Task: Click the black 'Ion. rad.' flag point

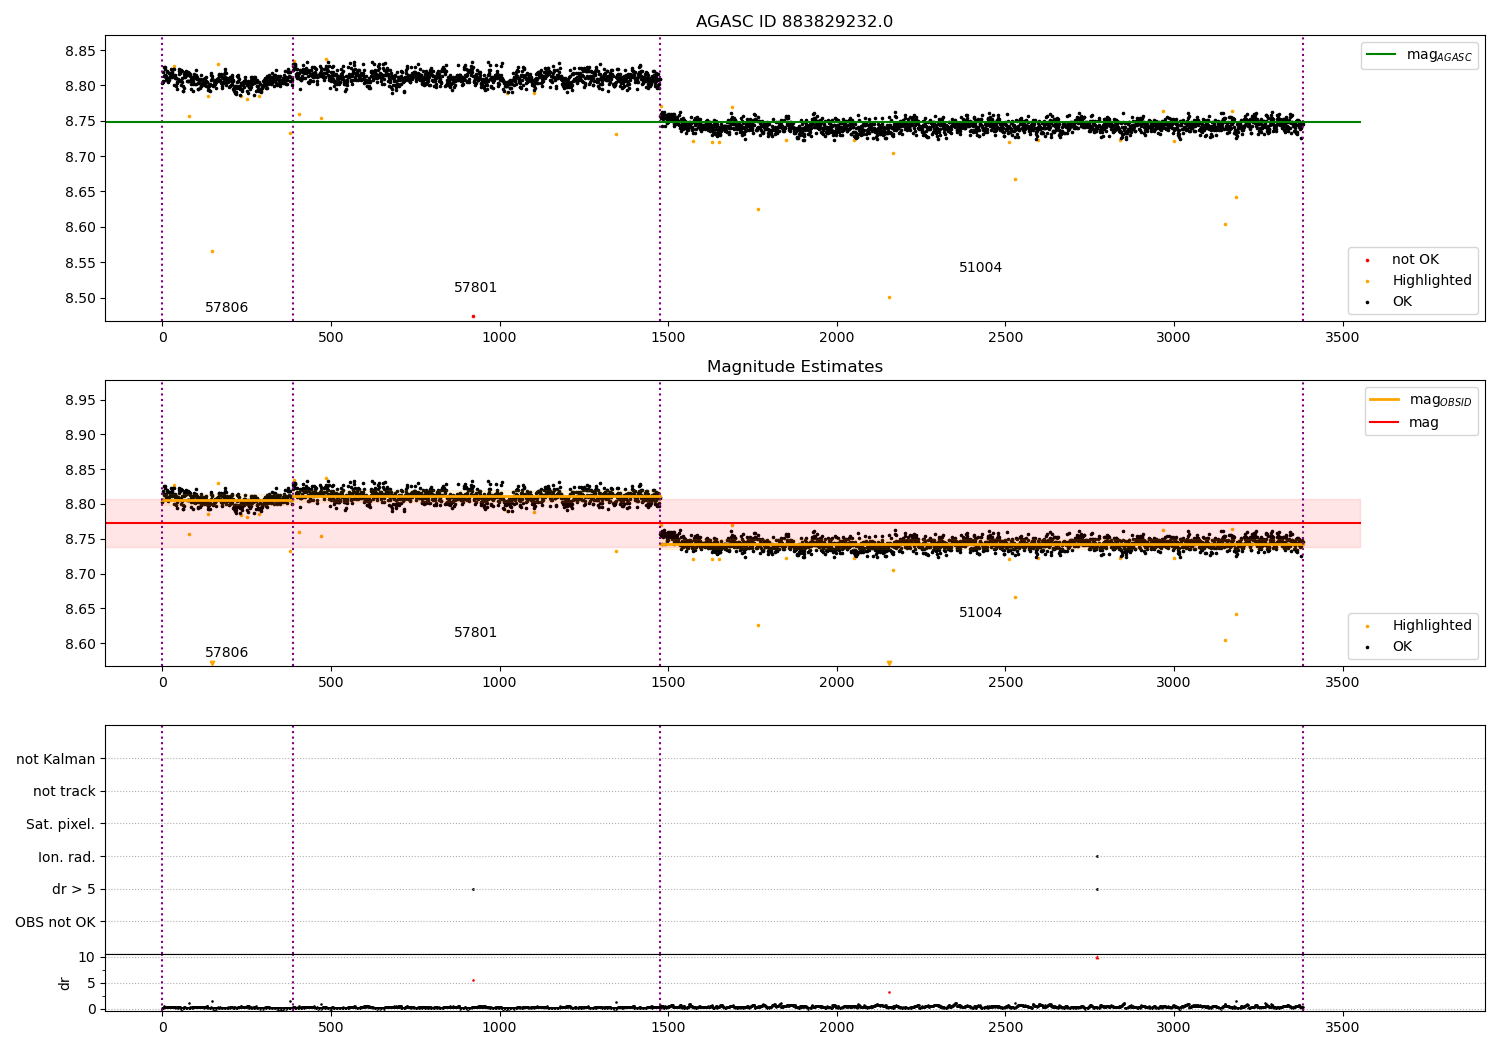Action: 1097,857
